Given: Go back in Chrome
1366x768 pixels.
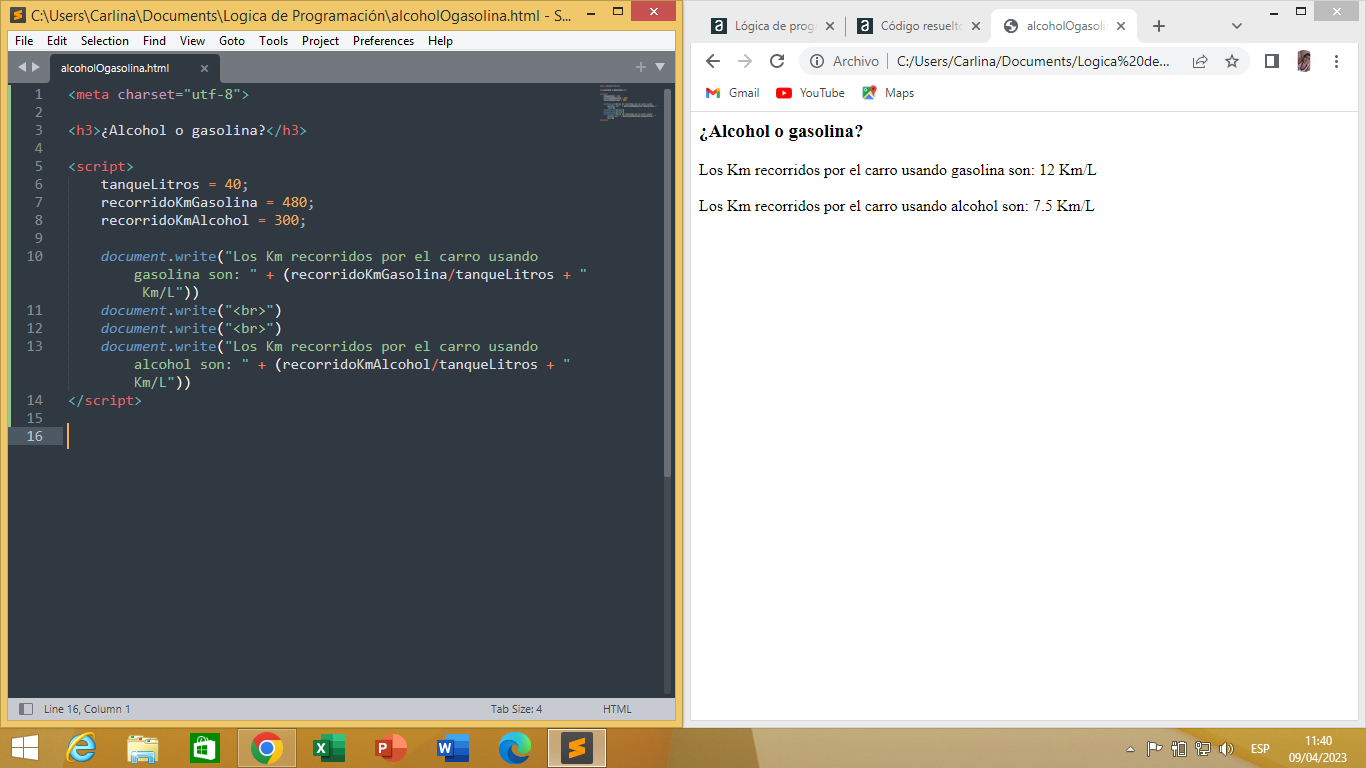Looking at the screenshot, I should tap(713, 61).
